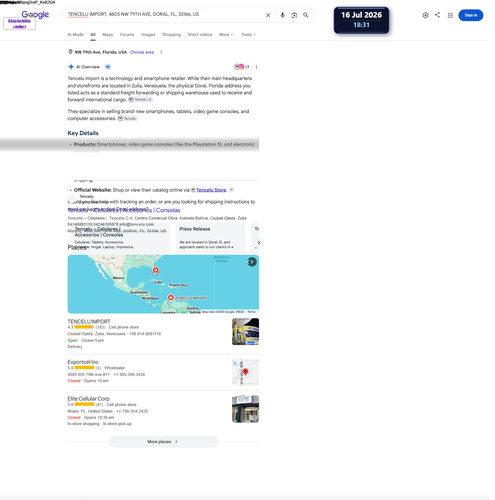
Task: Open AI Overview source icons cluster
Action: (241, 67)
